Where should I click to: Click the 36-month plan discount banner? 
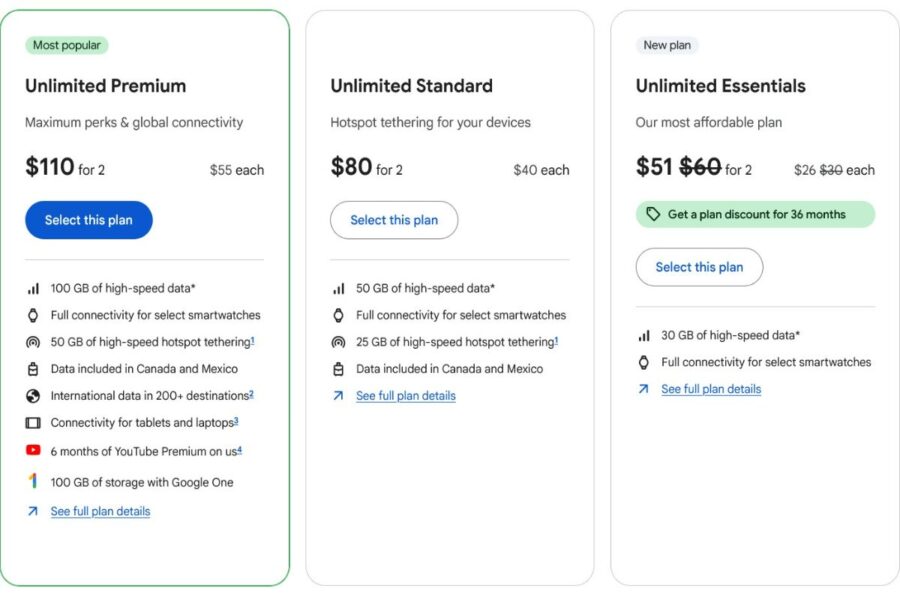755,214
